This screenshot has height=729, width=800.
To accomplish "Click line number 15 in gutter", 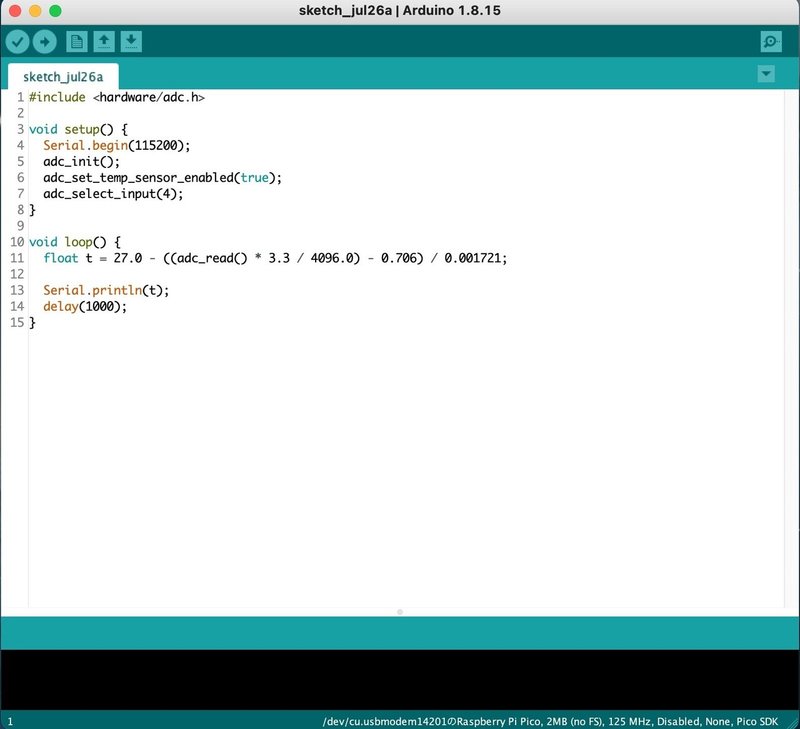I will pyautogui.click(x=17, y=322).
